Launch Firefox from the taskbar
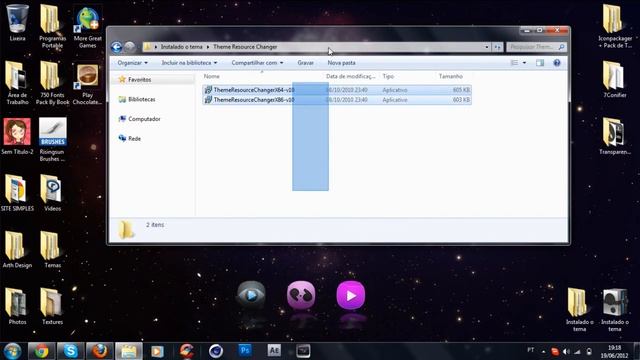This screenshot has width=640, height=360. pyautogui.click(x=100, y=351)
